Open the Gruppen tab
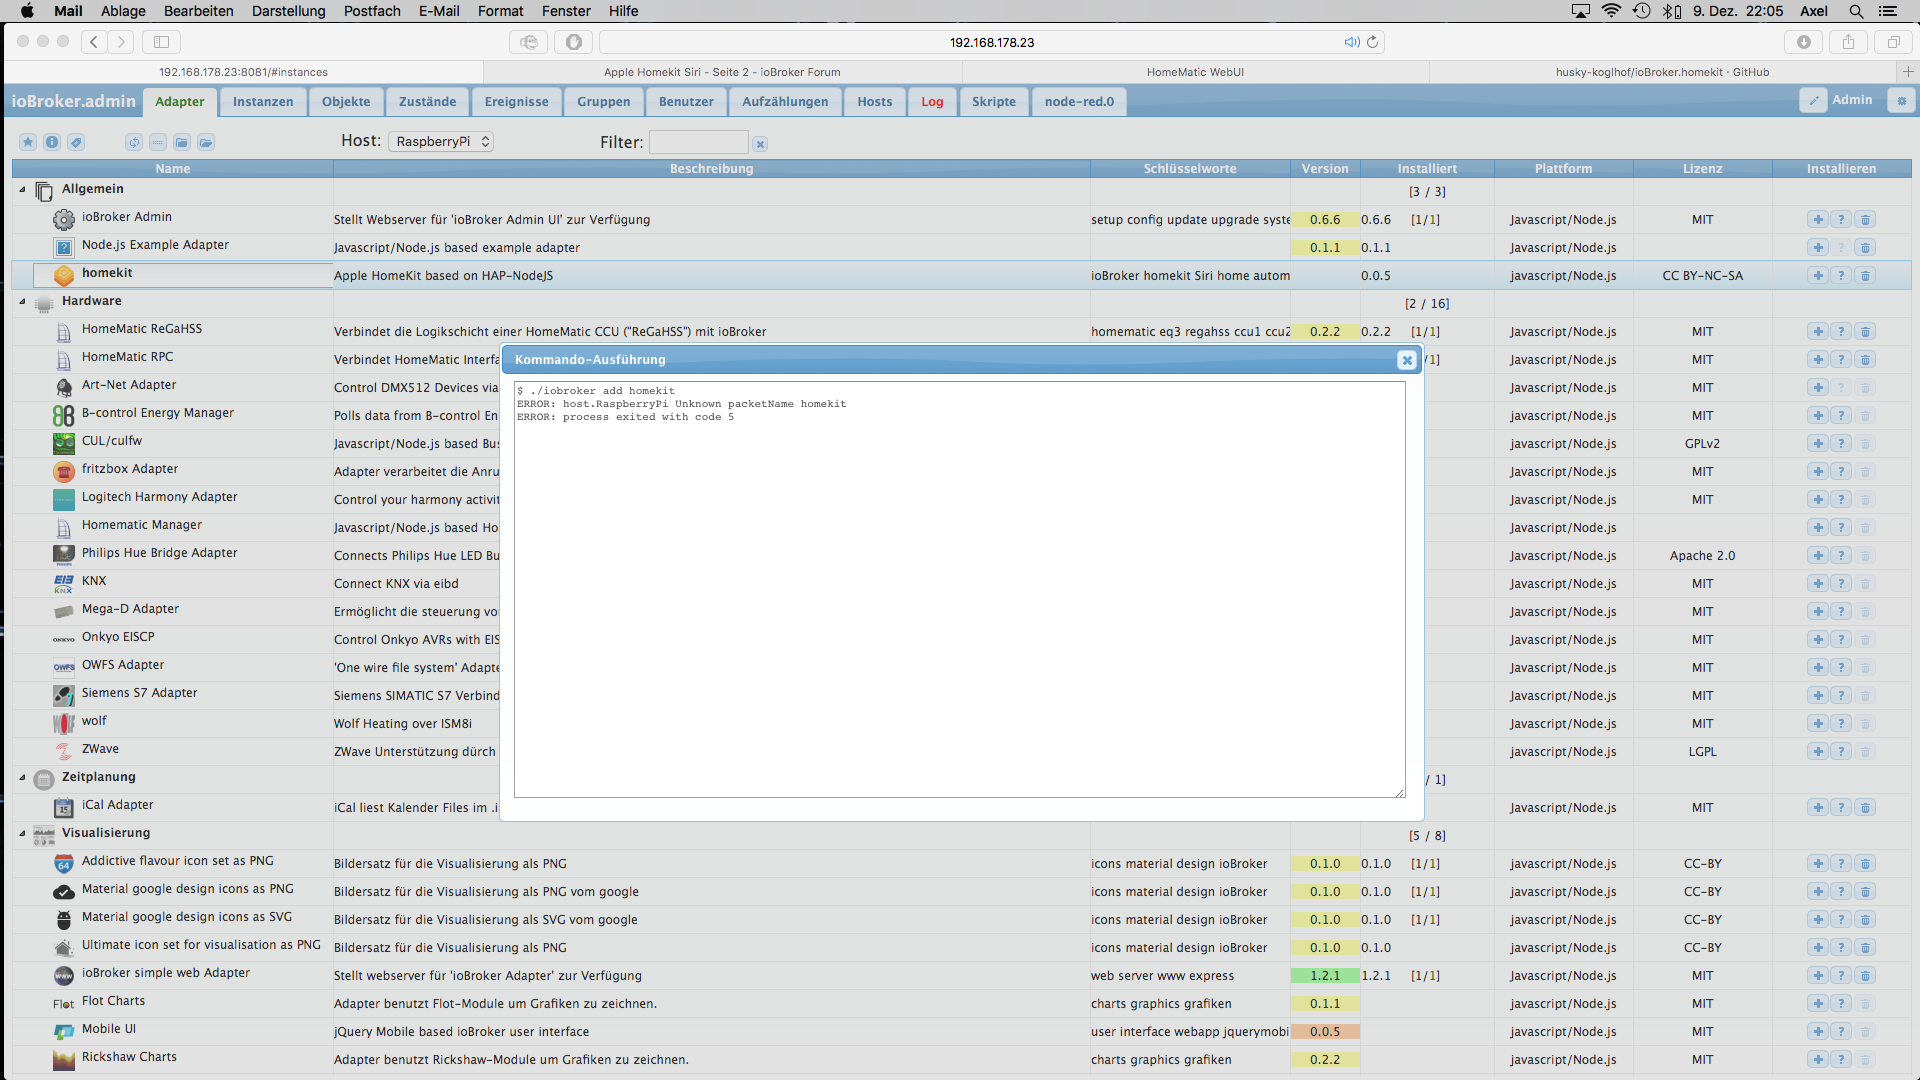Image resolution: width=1920 pixels, height=1080 pixels. pyautogui.click(x=604, y=102)
